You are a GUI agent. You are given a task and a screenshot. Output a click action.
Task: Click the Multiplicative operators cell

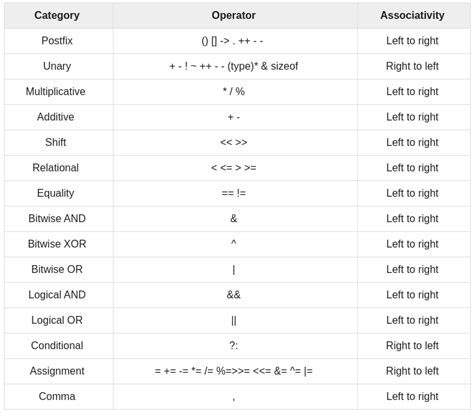pyautogui.click(x=234, y=91)
